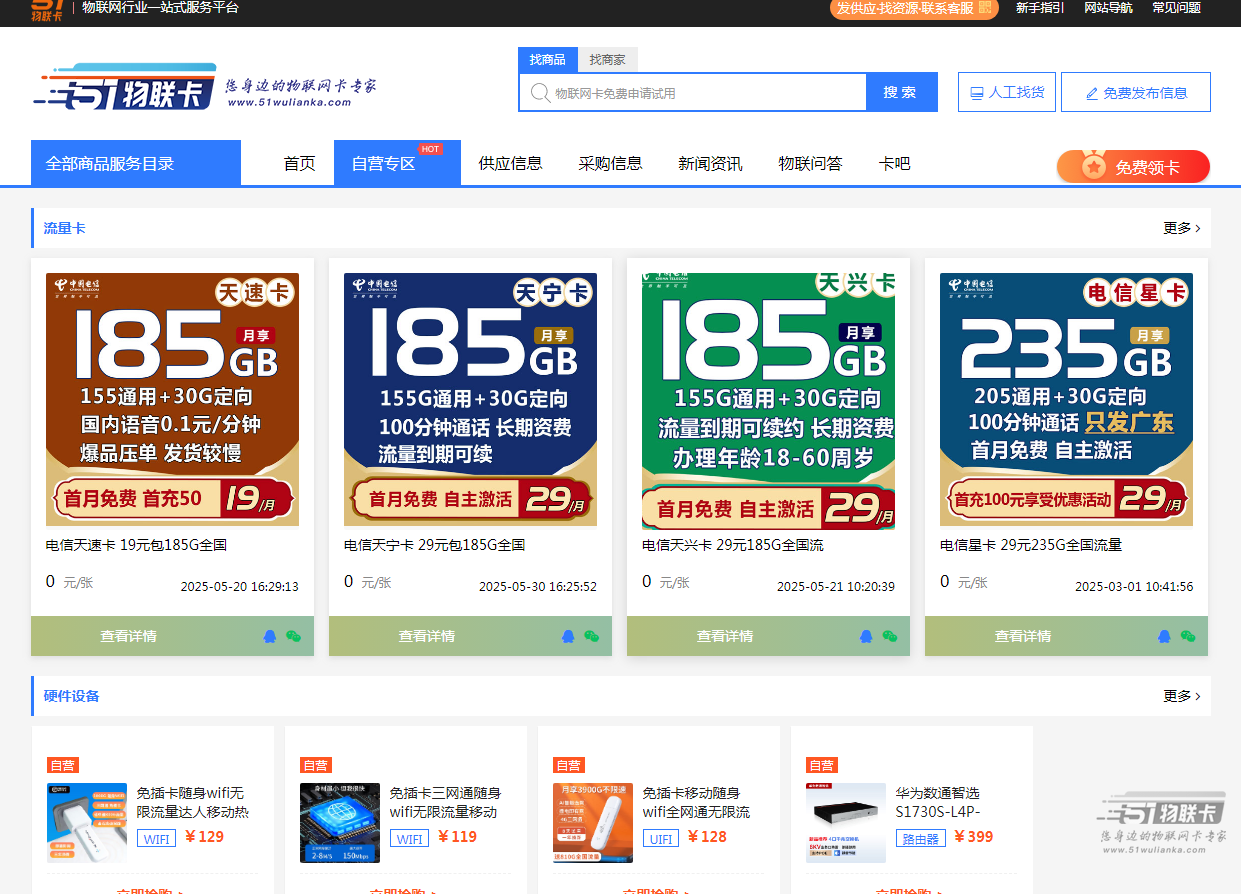This screenshot has width=1241, height=894.
Task: Open thumbnail of 免插卡三网通随身wifi product
Action: (340, 823)
